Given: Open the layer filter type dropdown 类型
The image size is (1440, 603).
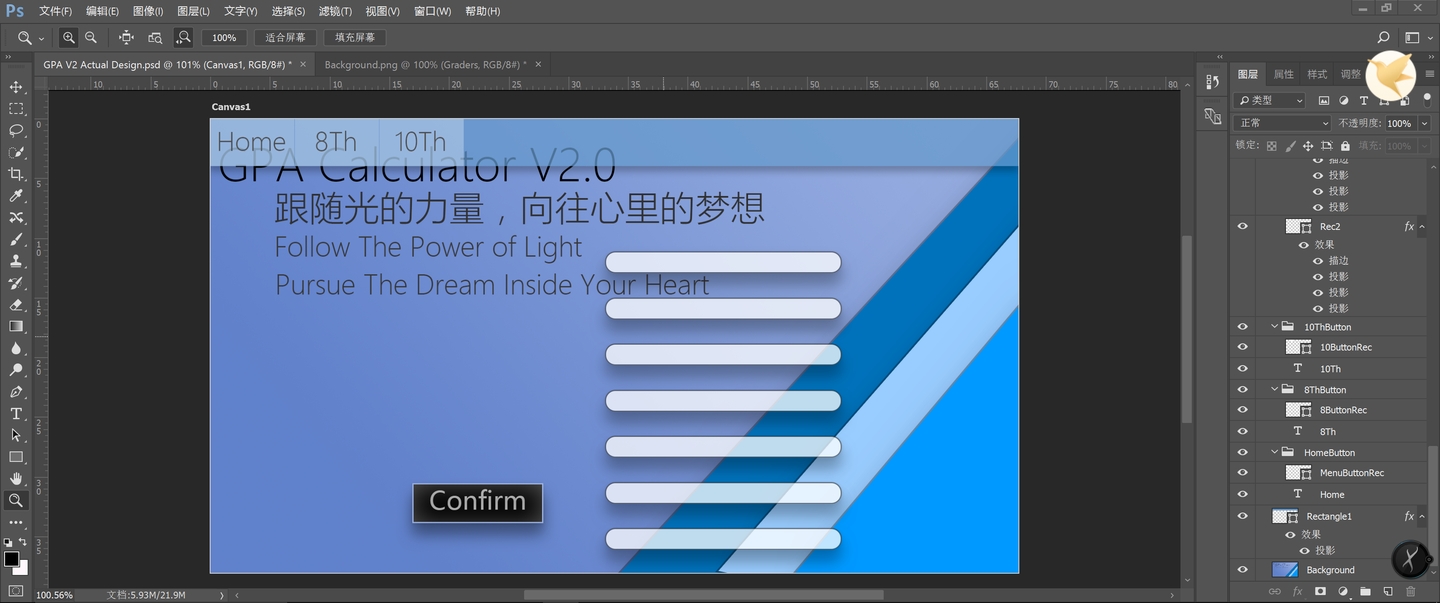Looking at the screenshot, I should click(x=1268, y=100).
